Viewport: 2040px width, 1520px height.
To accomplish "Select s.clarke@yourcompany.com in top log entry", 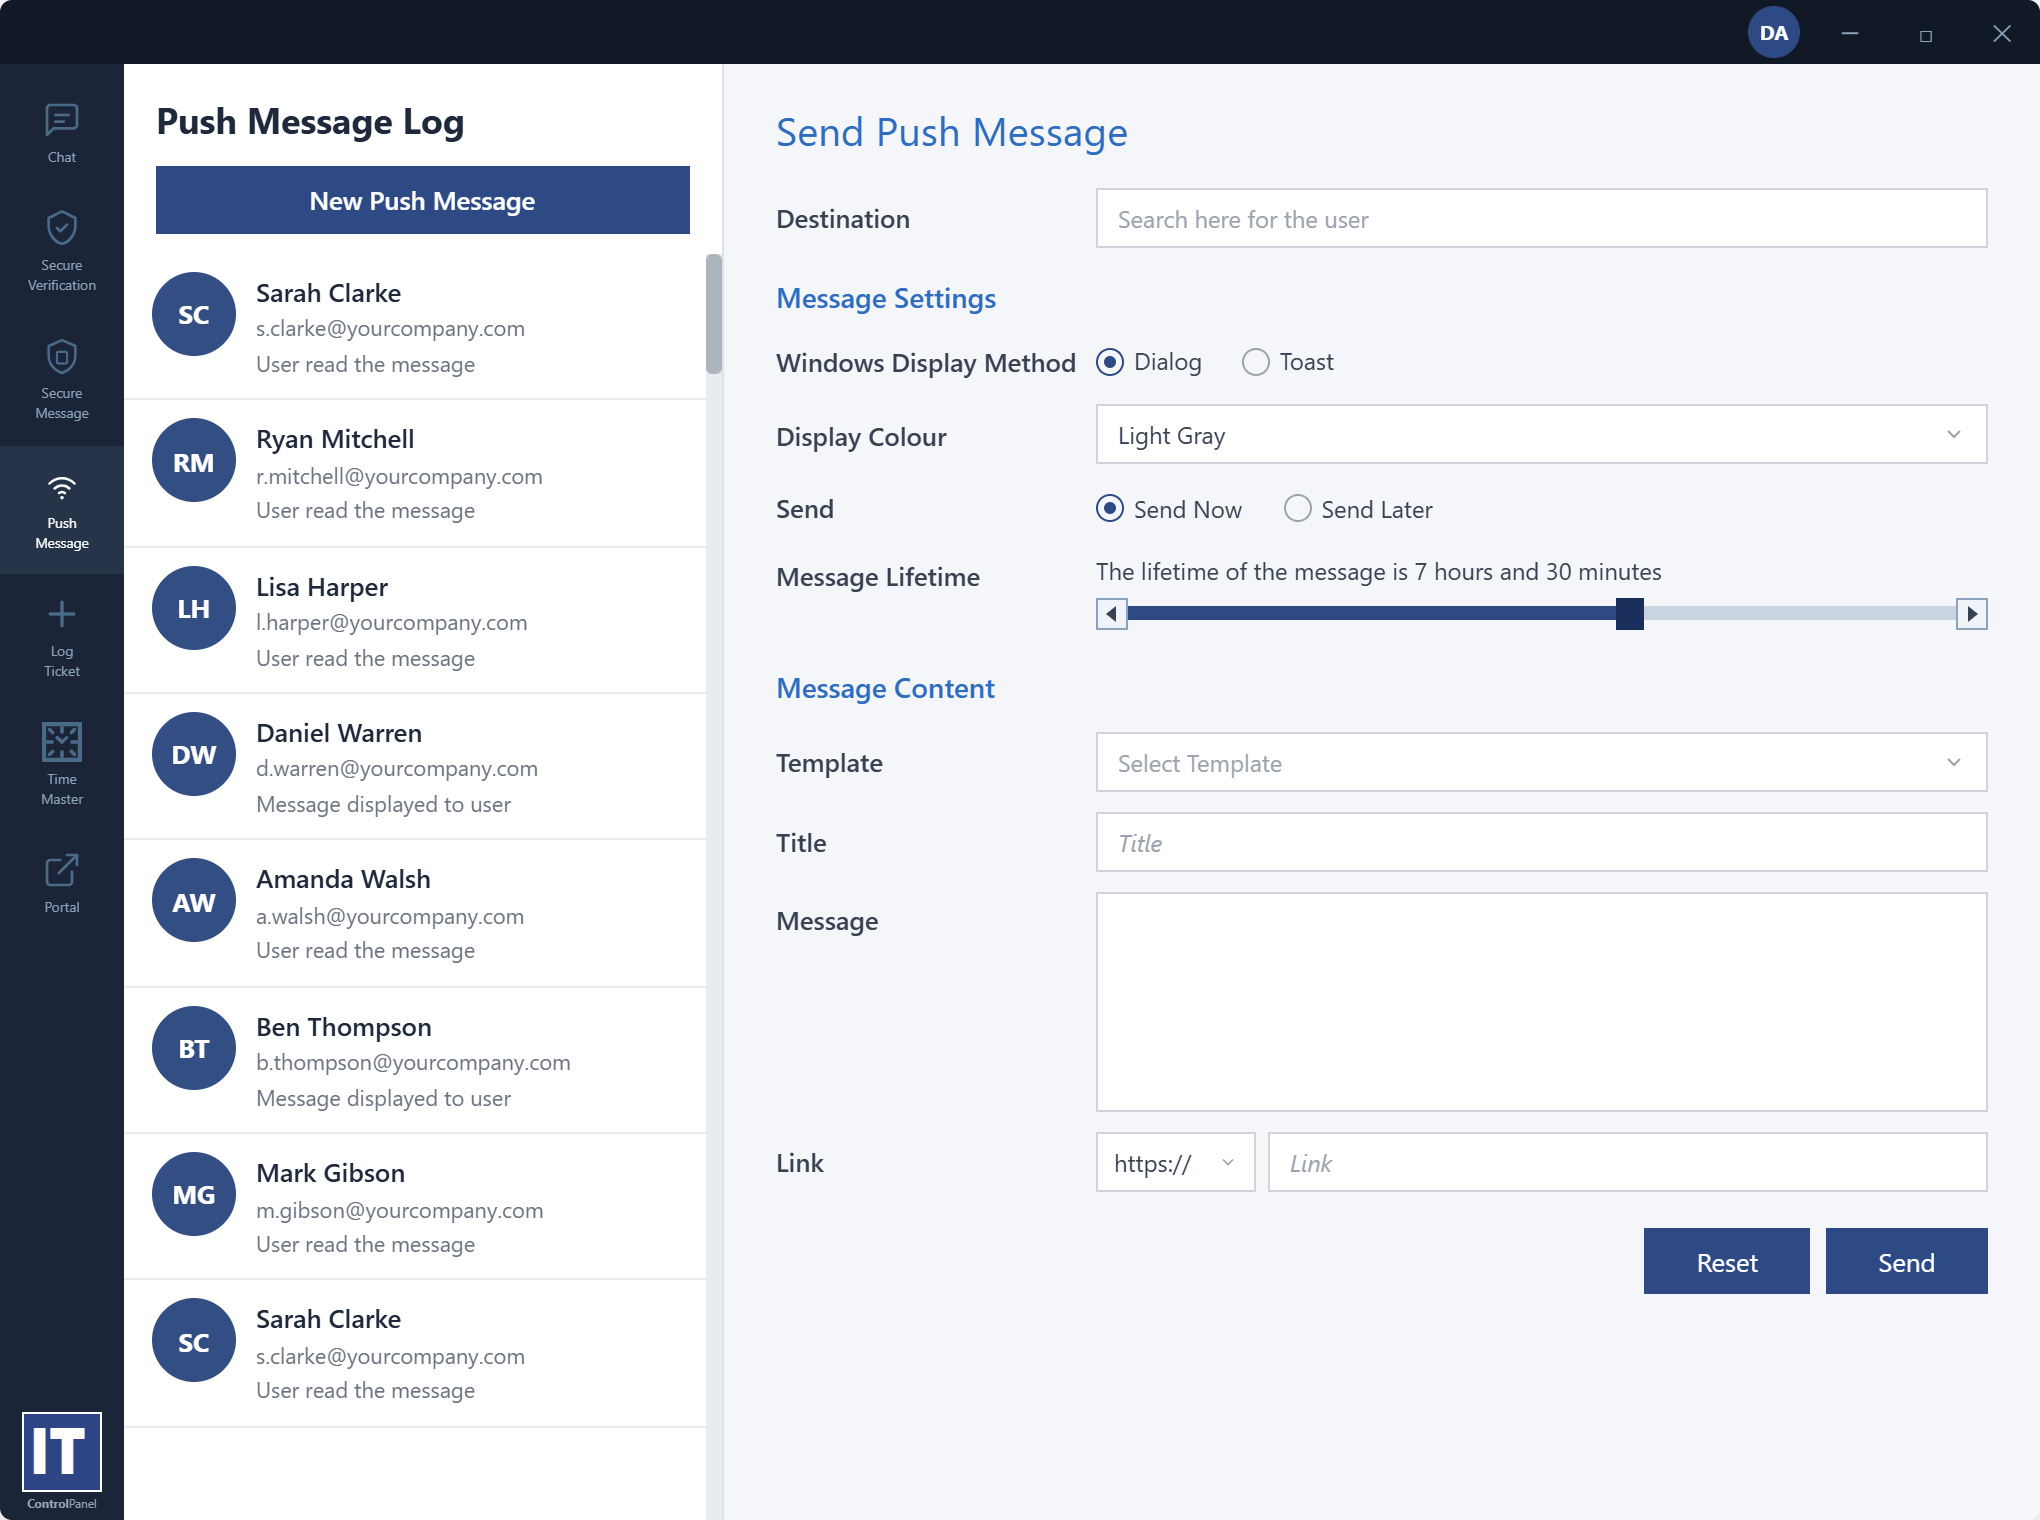I will tap(390, 329).
